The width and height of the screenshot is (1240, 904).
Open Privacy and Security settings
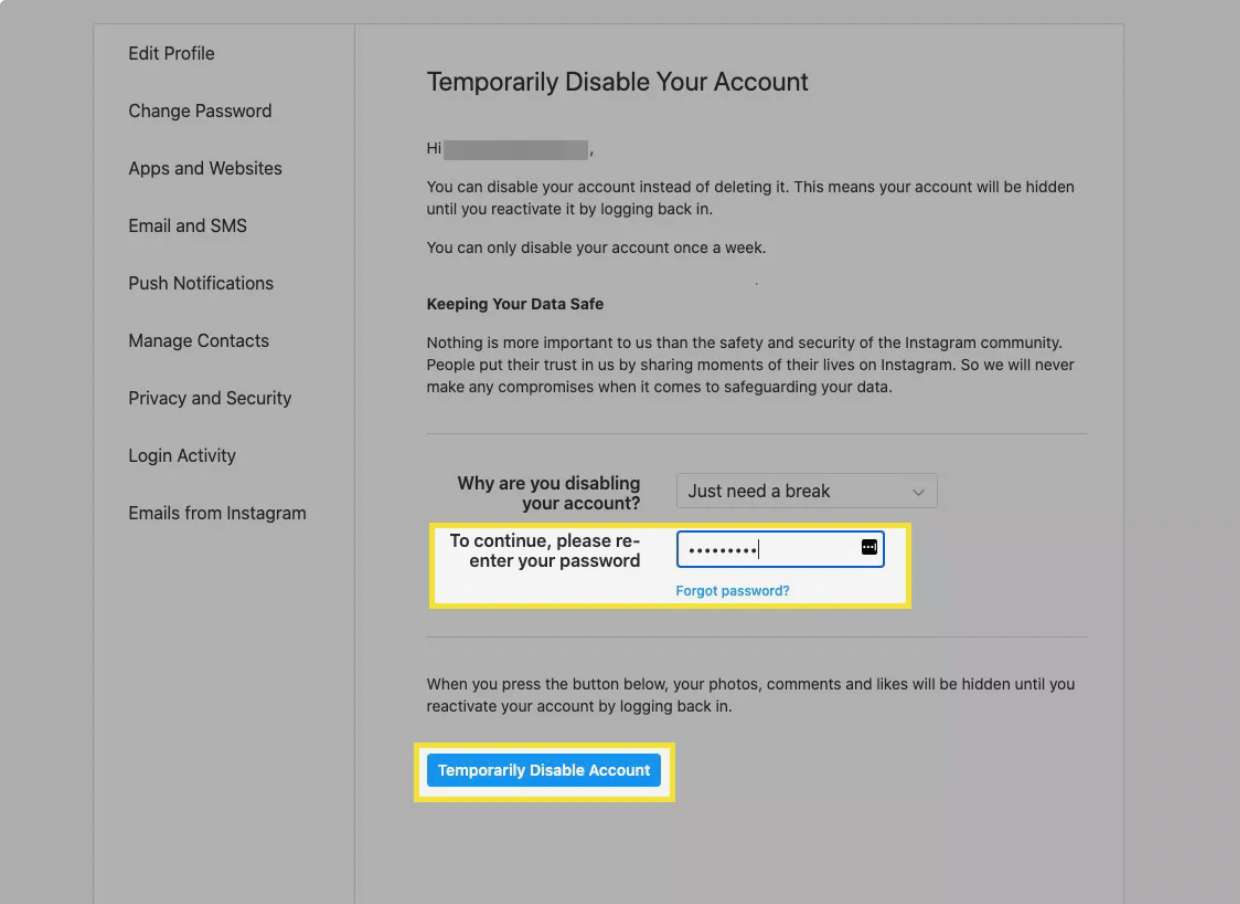[209, 398]
